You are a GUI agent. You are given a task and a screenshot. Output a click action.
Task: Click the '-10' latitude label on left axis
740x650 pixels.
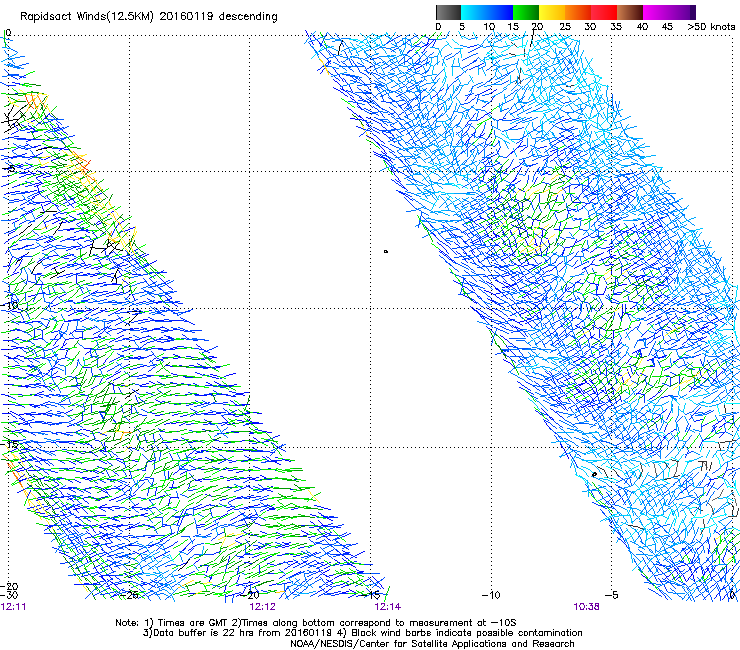tap(11, 305)
